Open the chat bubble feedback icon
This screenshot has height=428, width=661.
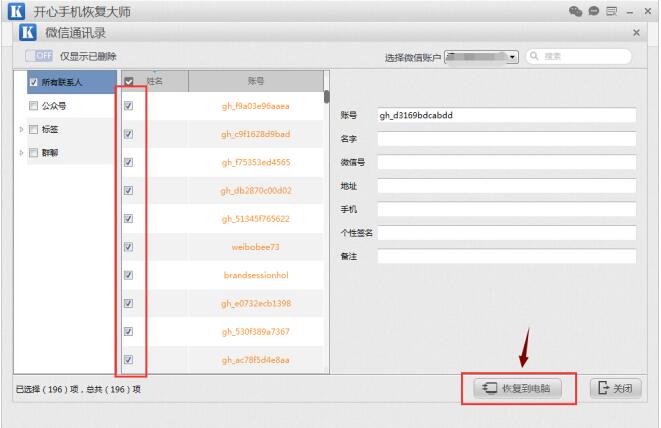[x=594, y=11]
